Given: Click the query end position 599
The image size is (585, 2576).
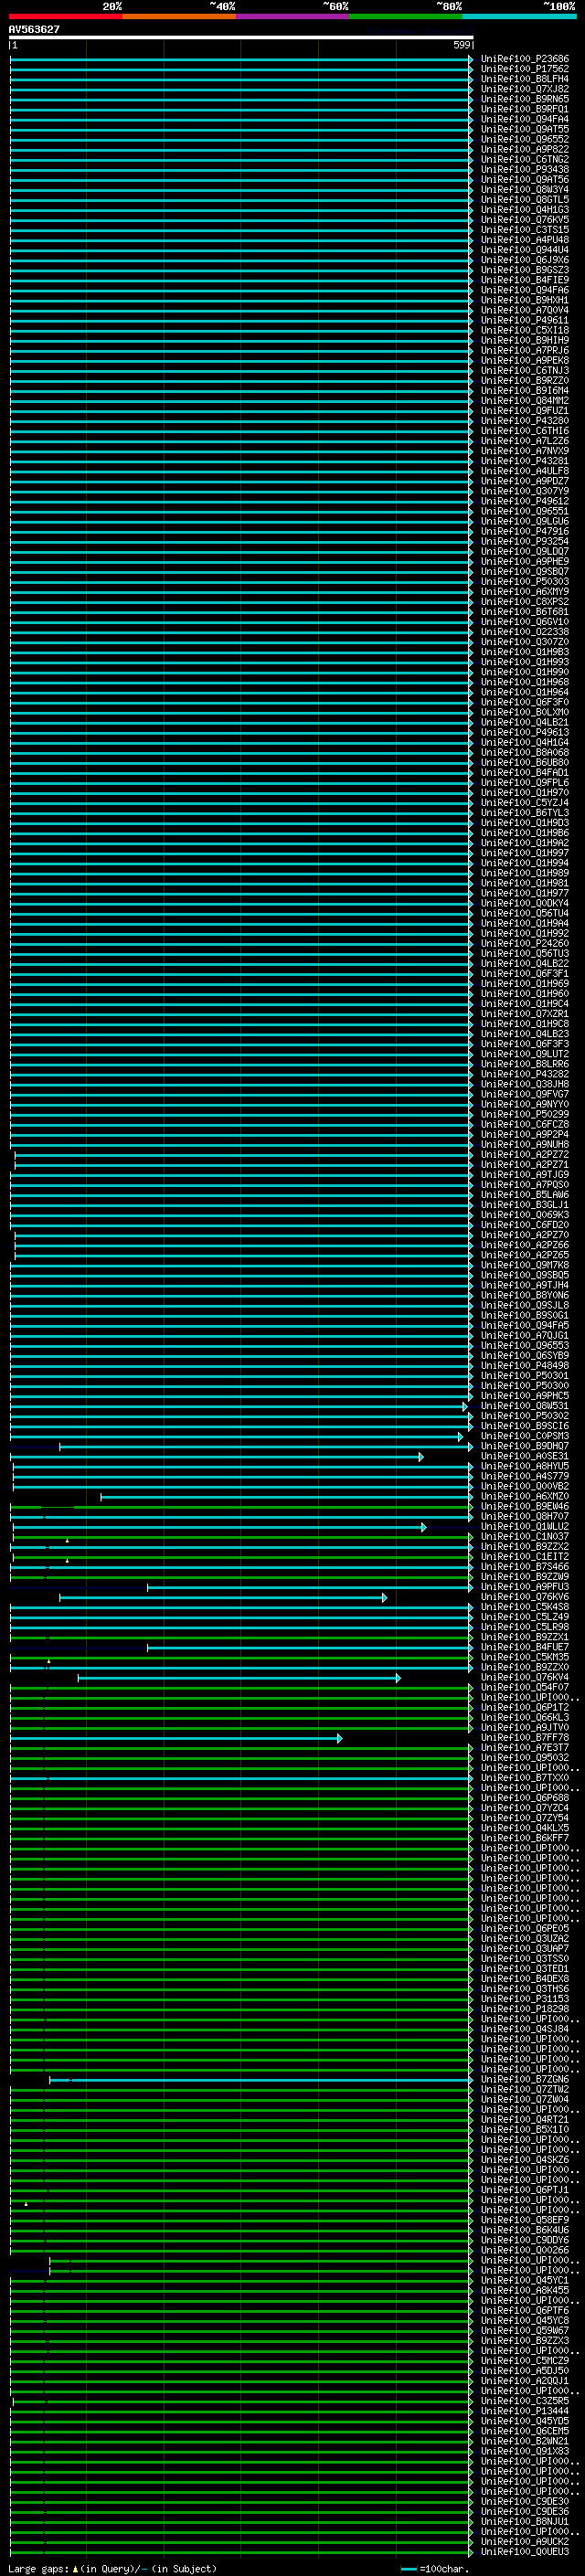Looking at the screenshot, I should point(461,45).
